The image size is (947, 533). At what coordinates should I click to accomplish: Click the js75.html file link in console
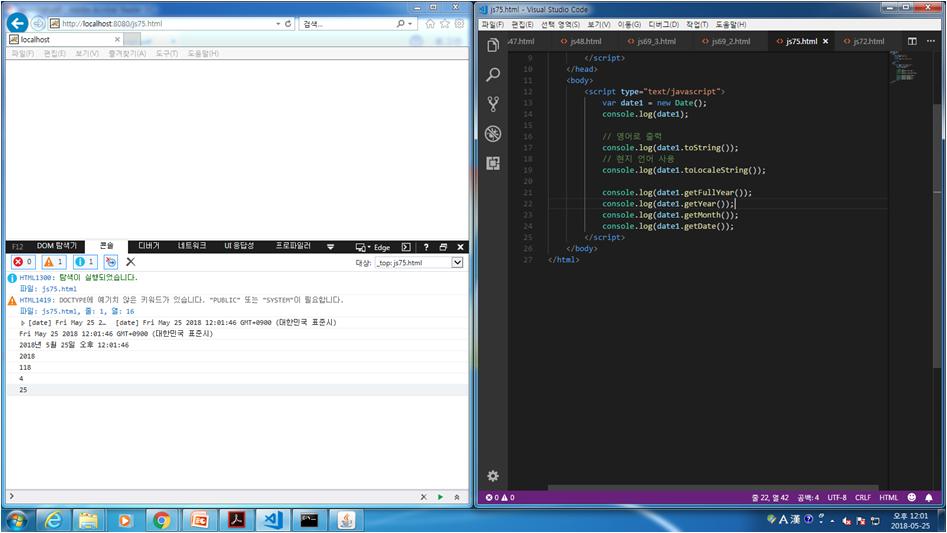pyautogui.click(x=59, y=289)
